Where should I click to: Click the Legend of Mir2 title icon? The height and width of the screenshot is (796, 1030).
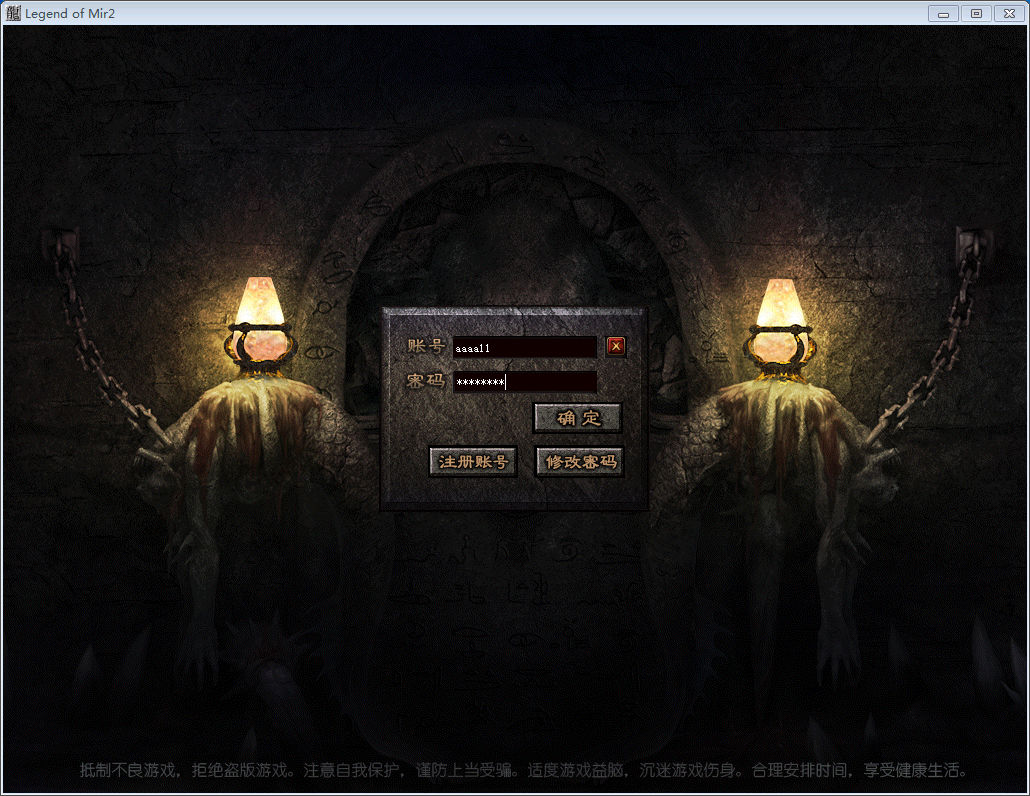click(x=13, y=13)
